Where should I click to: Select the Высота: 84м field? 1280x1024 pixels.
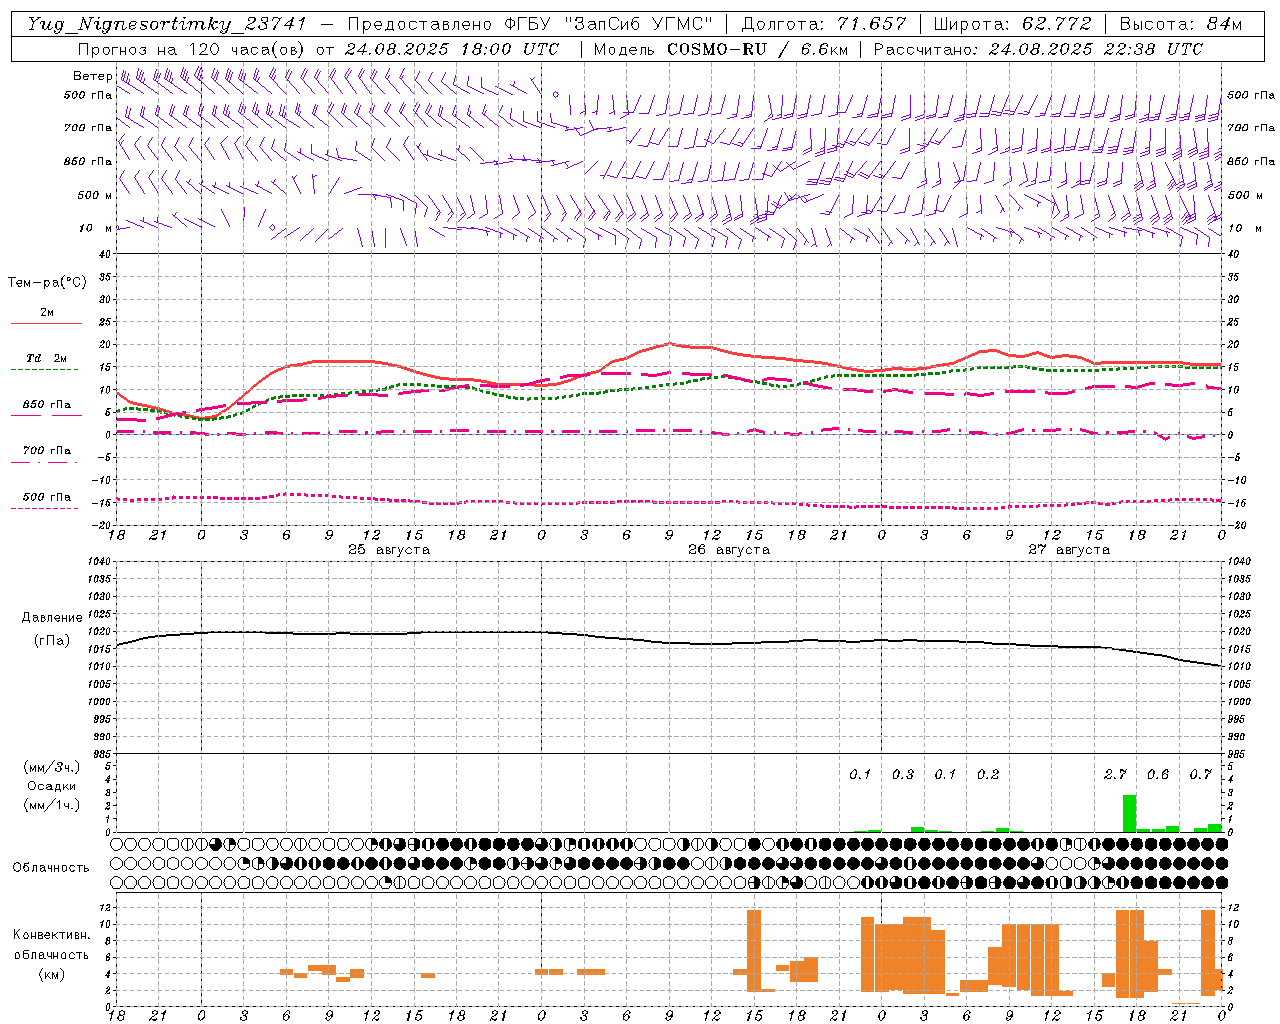[1180, 24]
